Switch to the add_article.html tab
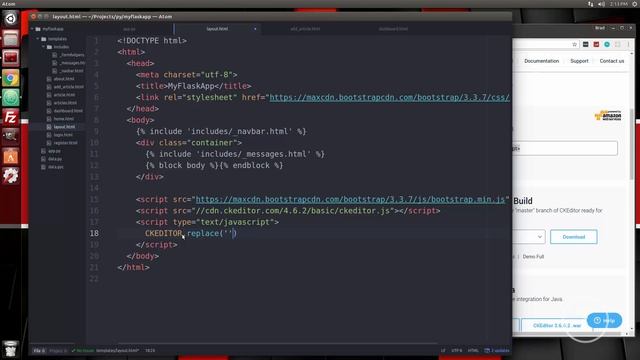The width and height of the screenshot is (640, 360). coord(305,29)
